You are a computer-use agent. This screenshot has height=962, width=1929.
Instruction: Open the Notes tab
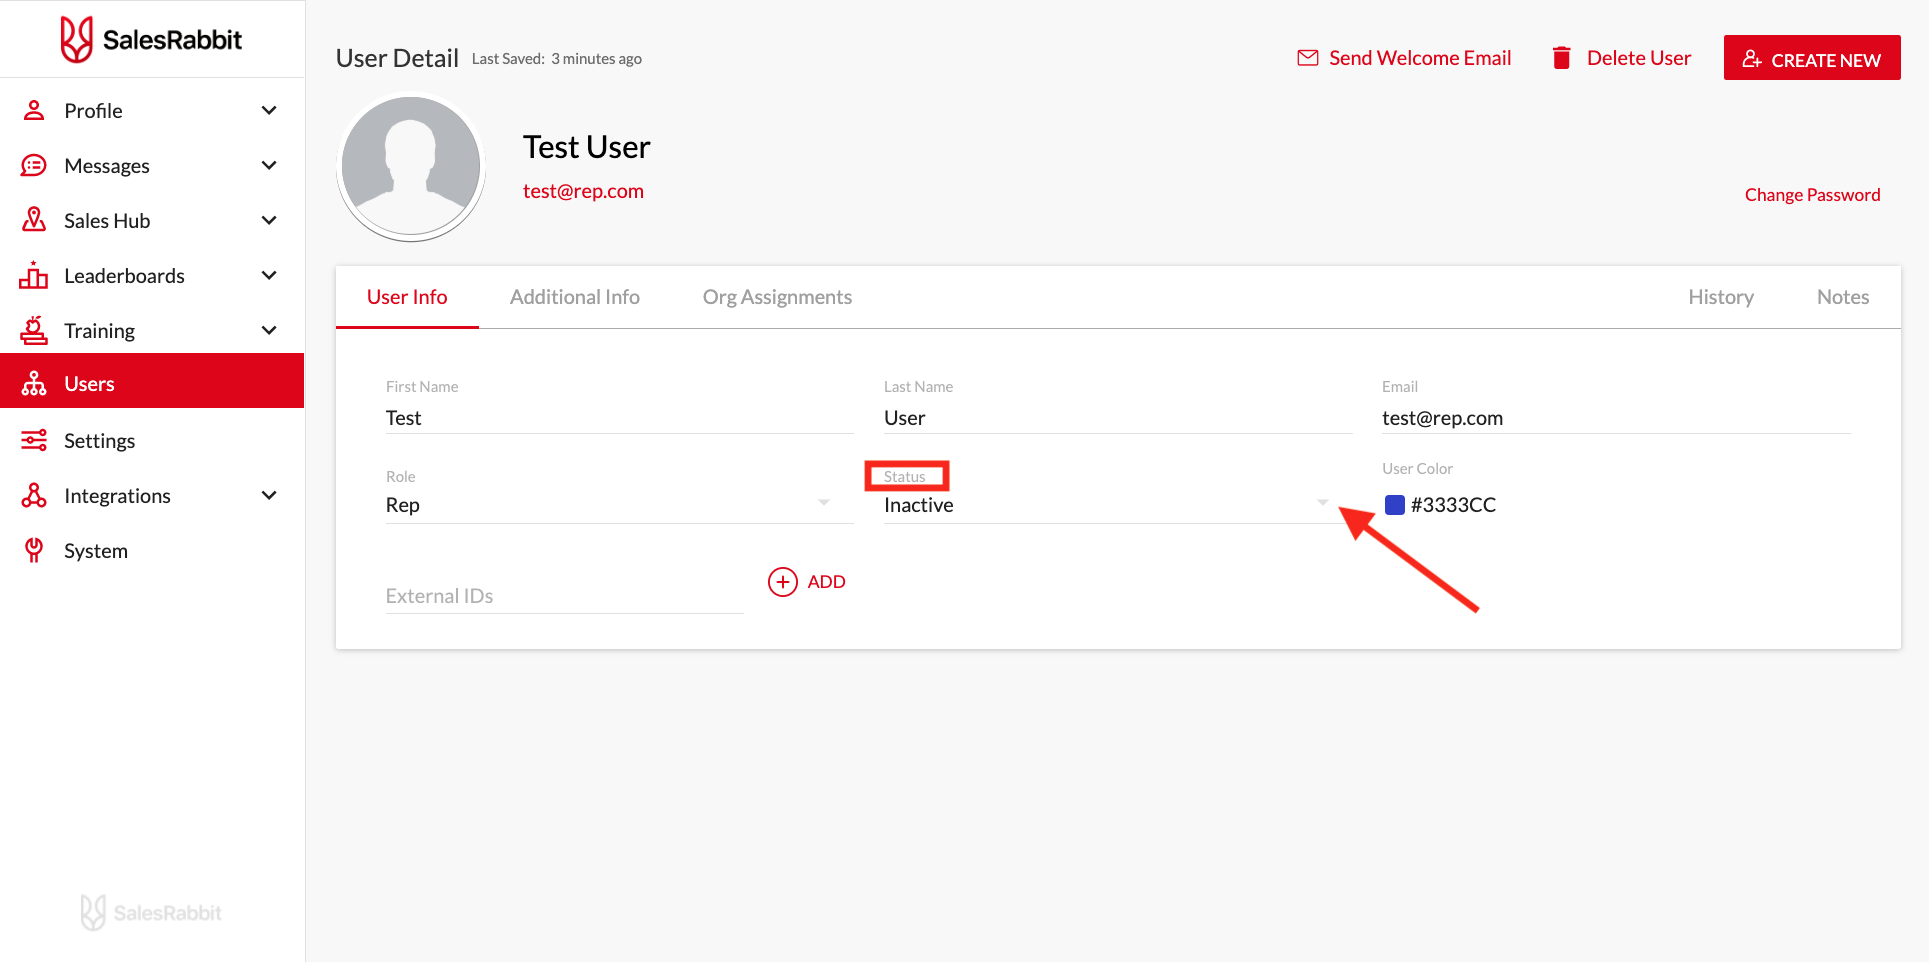click(x=1842, y=297)
